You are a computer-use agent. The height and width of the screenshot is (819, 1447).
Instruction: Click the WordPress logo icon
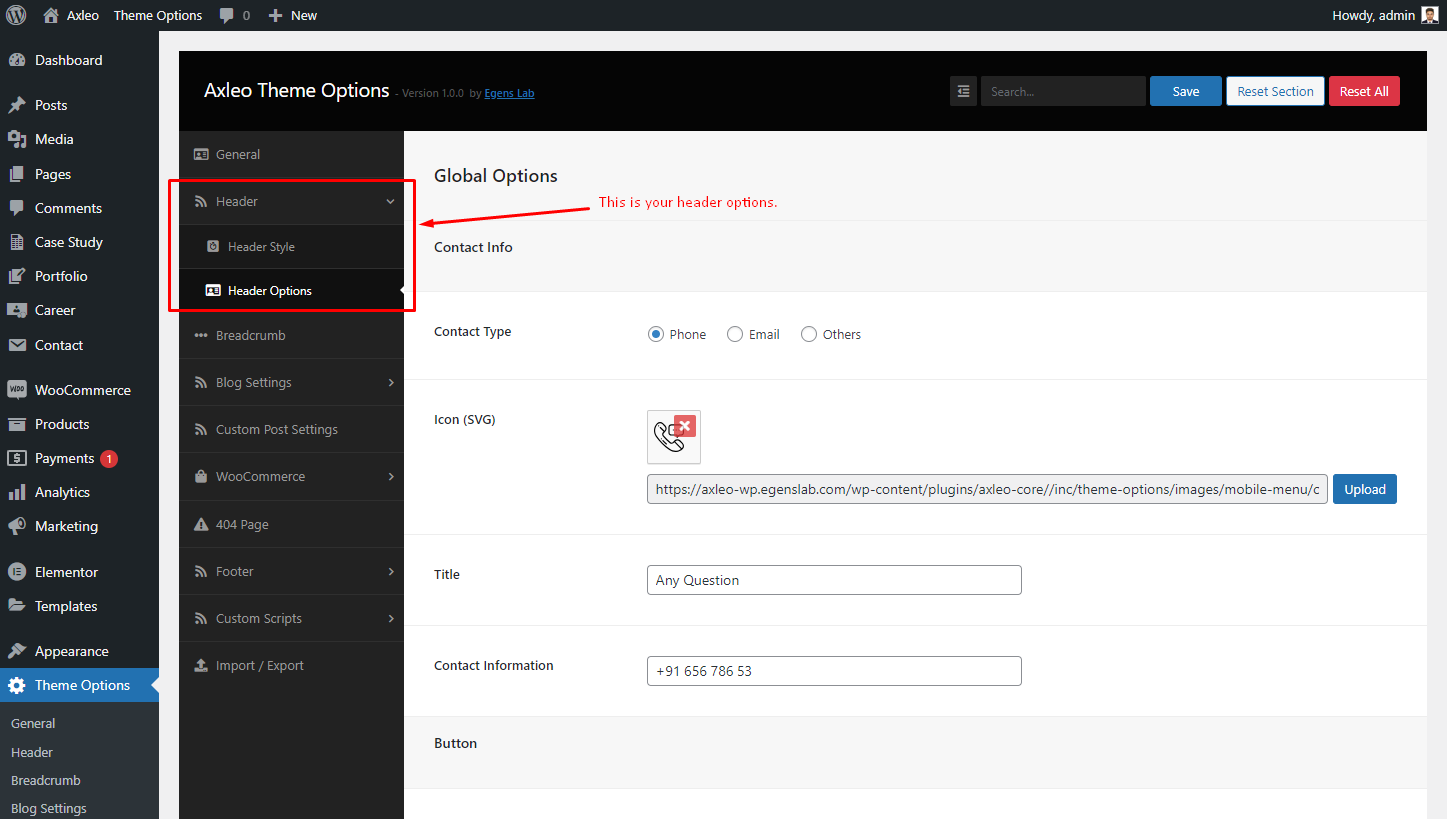16,15
